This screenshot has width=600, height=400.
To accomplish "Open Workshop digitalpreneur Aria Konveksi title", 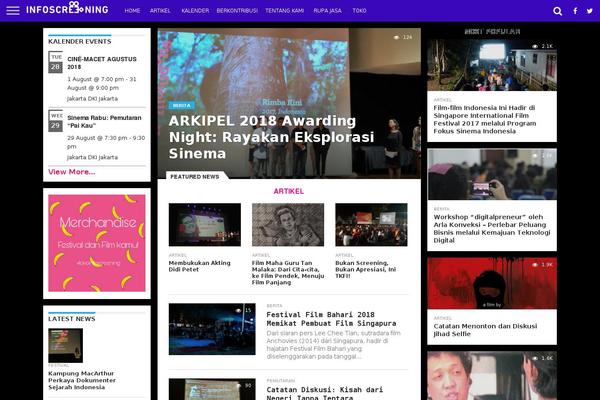I will click(x=492, y=229).
